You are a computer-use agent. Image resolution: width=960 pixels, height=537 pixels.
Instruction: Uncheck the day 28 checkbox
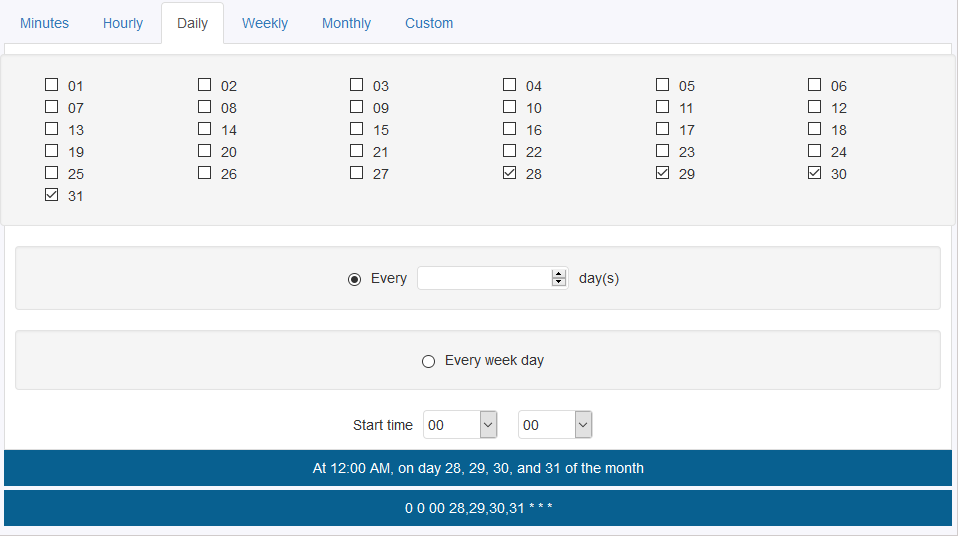click(x=509, y=173)
